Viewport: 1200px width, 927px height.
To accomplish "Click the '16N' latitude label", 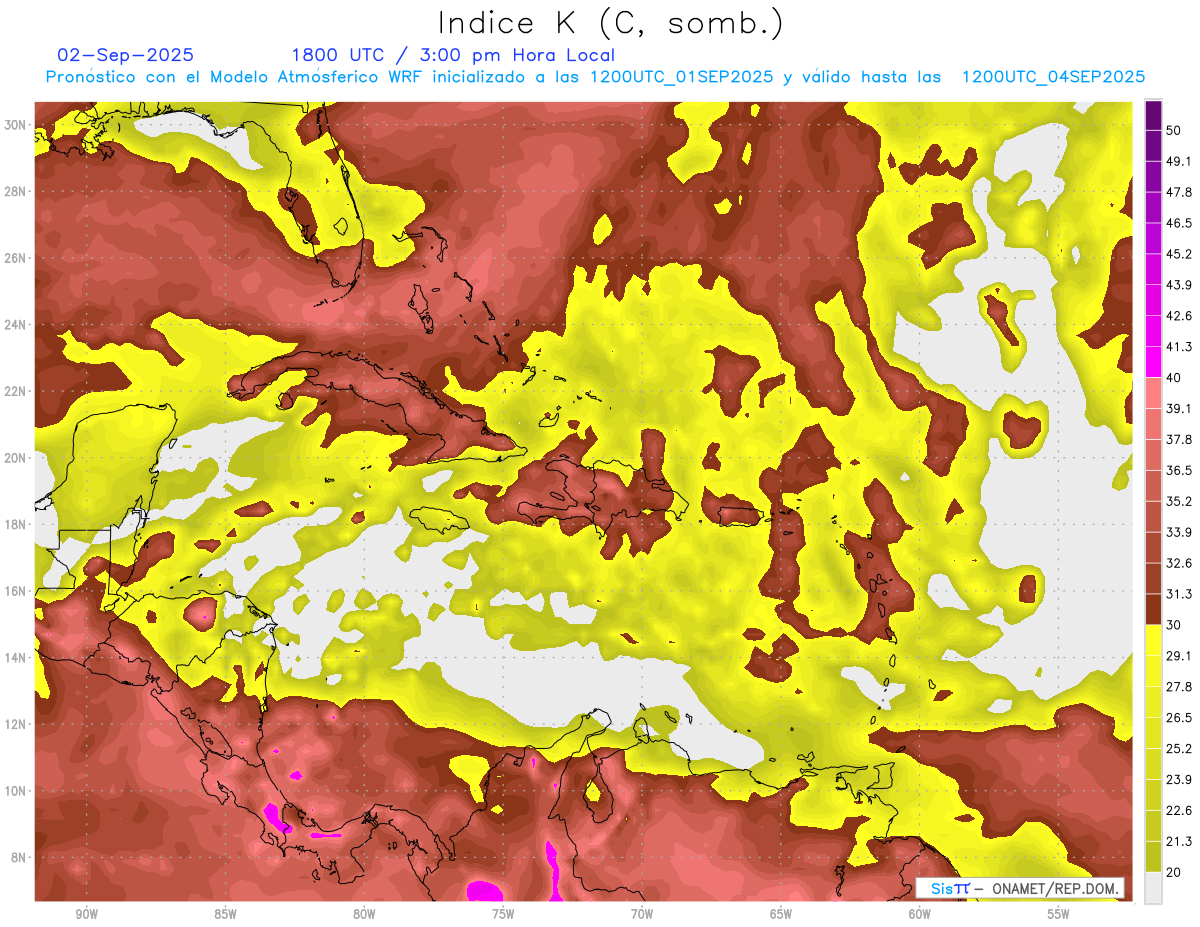I will coord(14,591).
